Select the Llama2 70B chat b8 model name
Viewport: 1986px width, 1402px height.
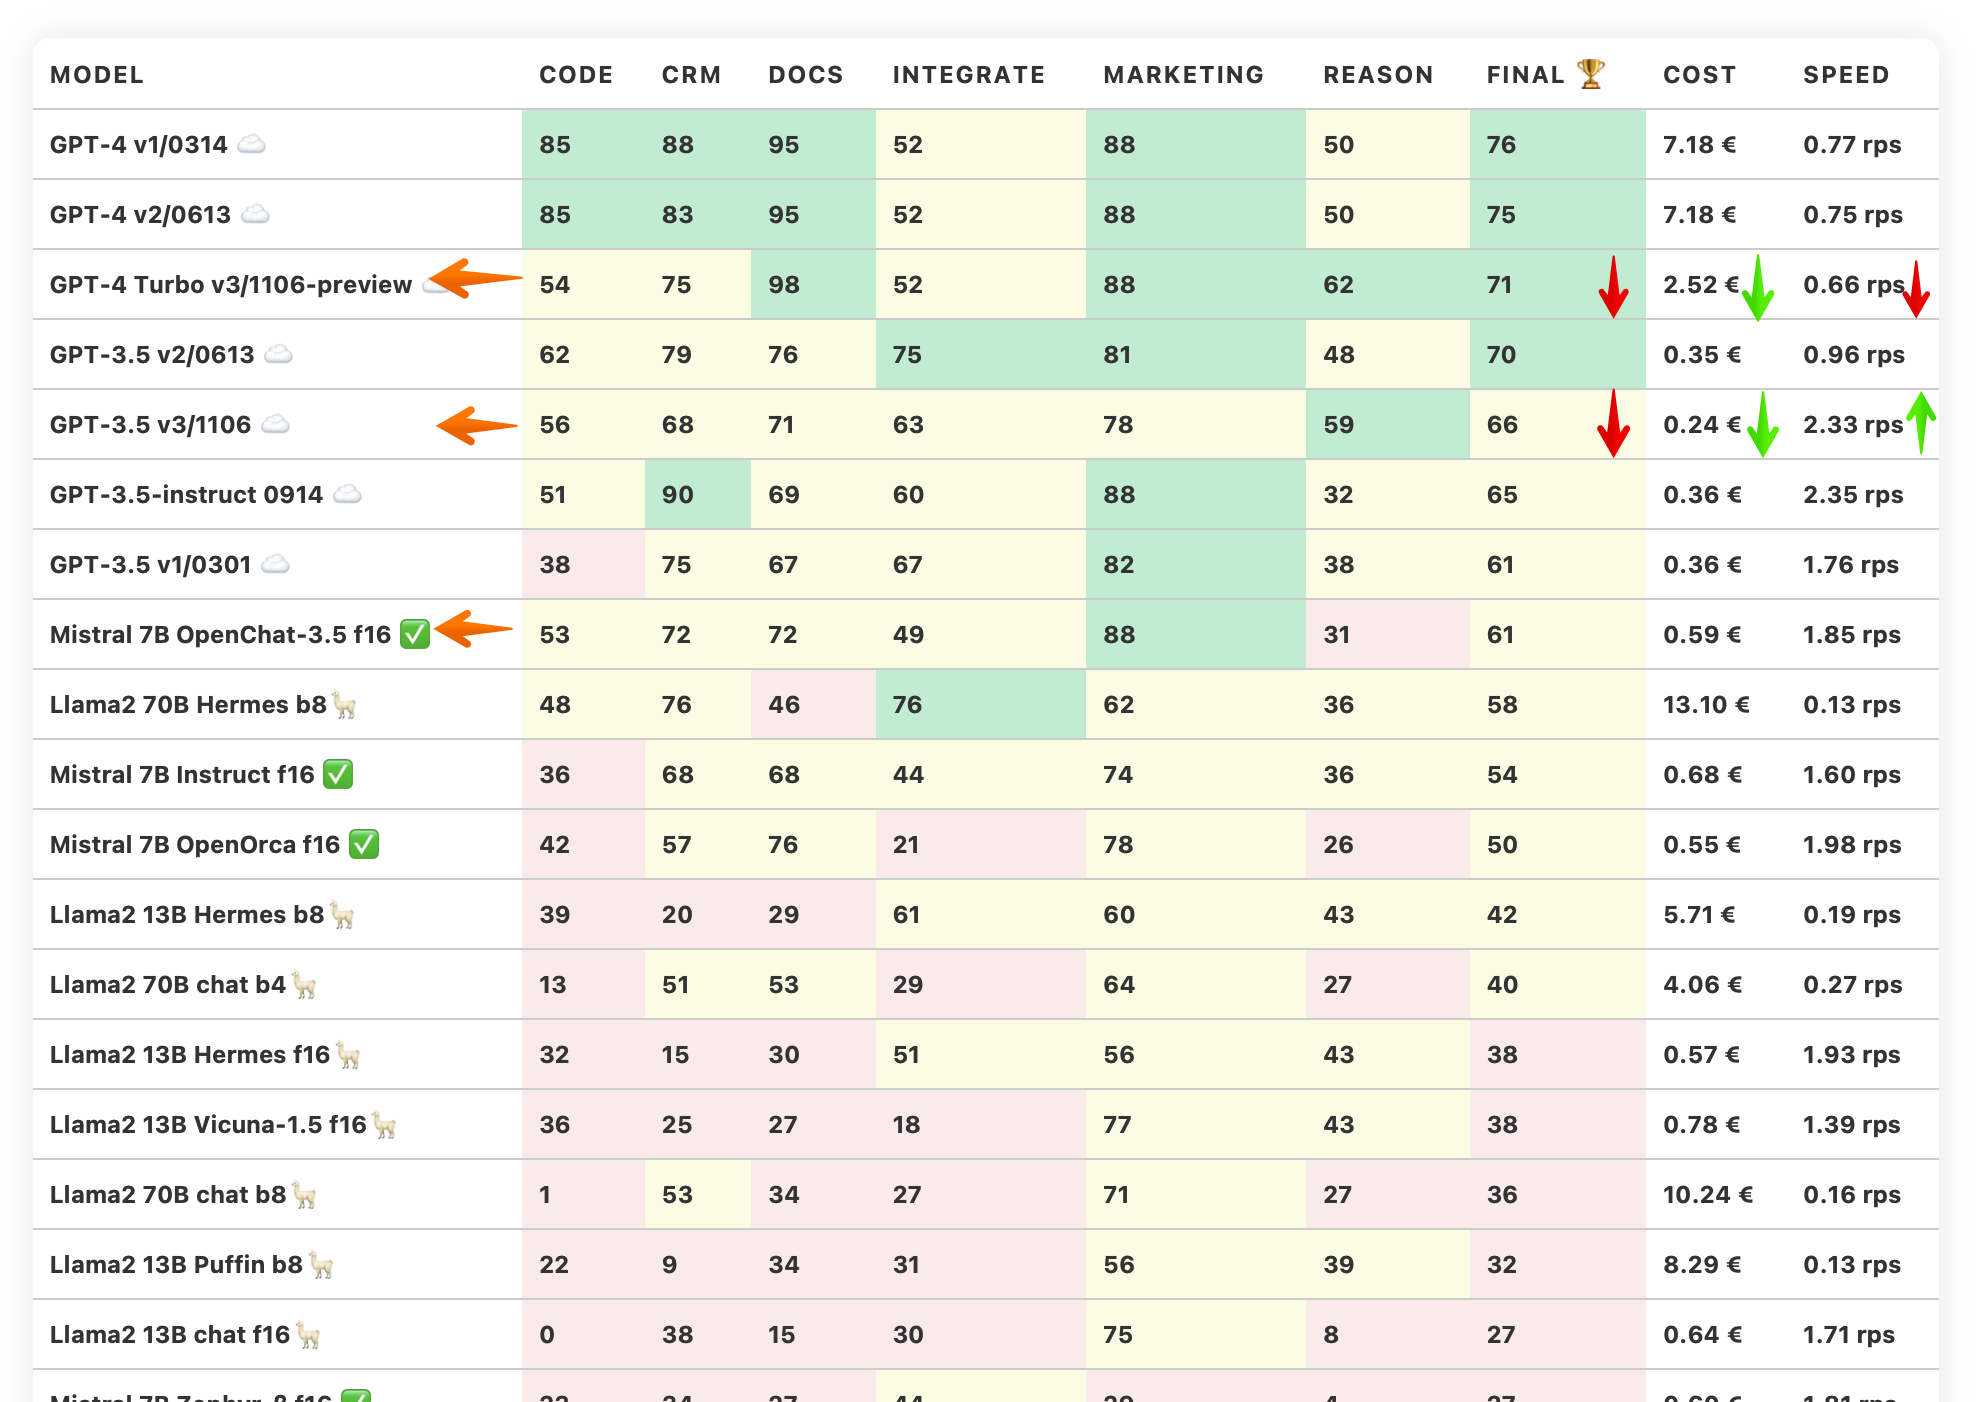point(168,1195)
